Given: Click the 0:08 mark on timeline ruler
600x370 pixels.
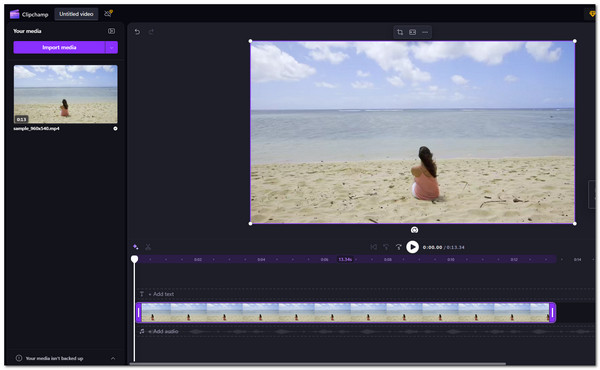Looking at the screenshot, I should [x=388, y=259].
